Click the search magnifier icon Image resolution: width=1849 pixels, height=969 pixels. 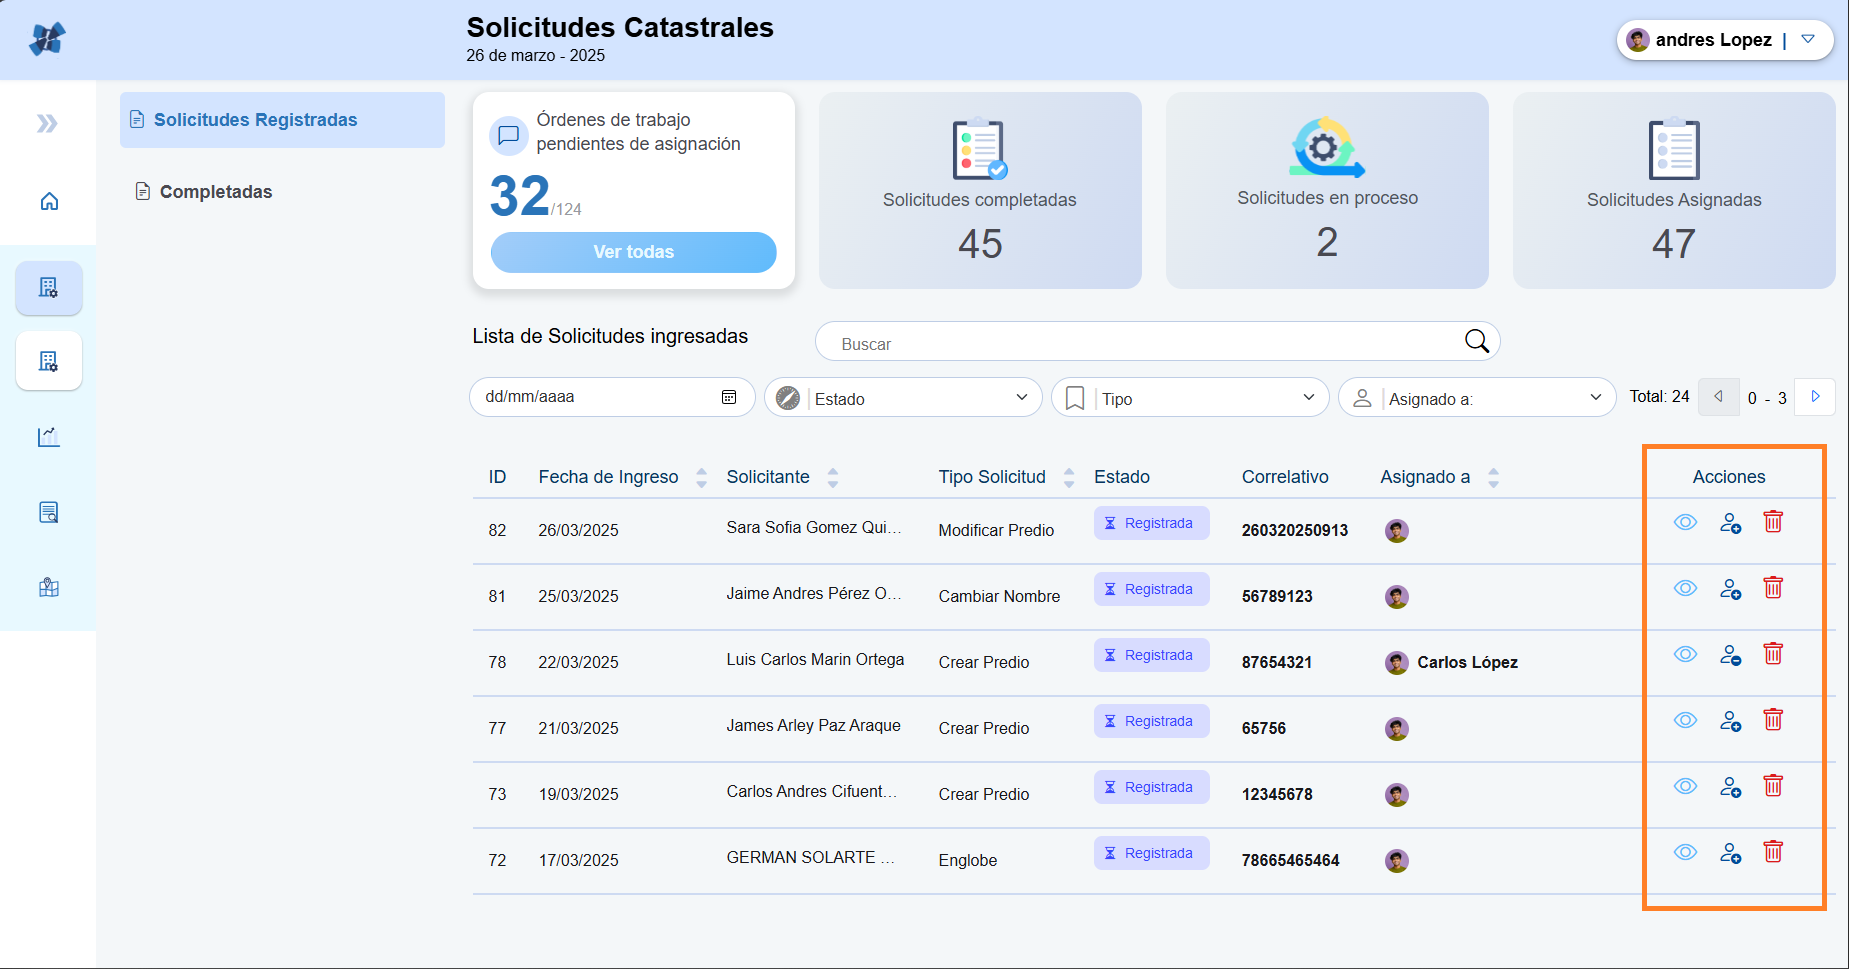[1476, 341]
